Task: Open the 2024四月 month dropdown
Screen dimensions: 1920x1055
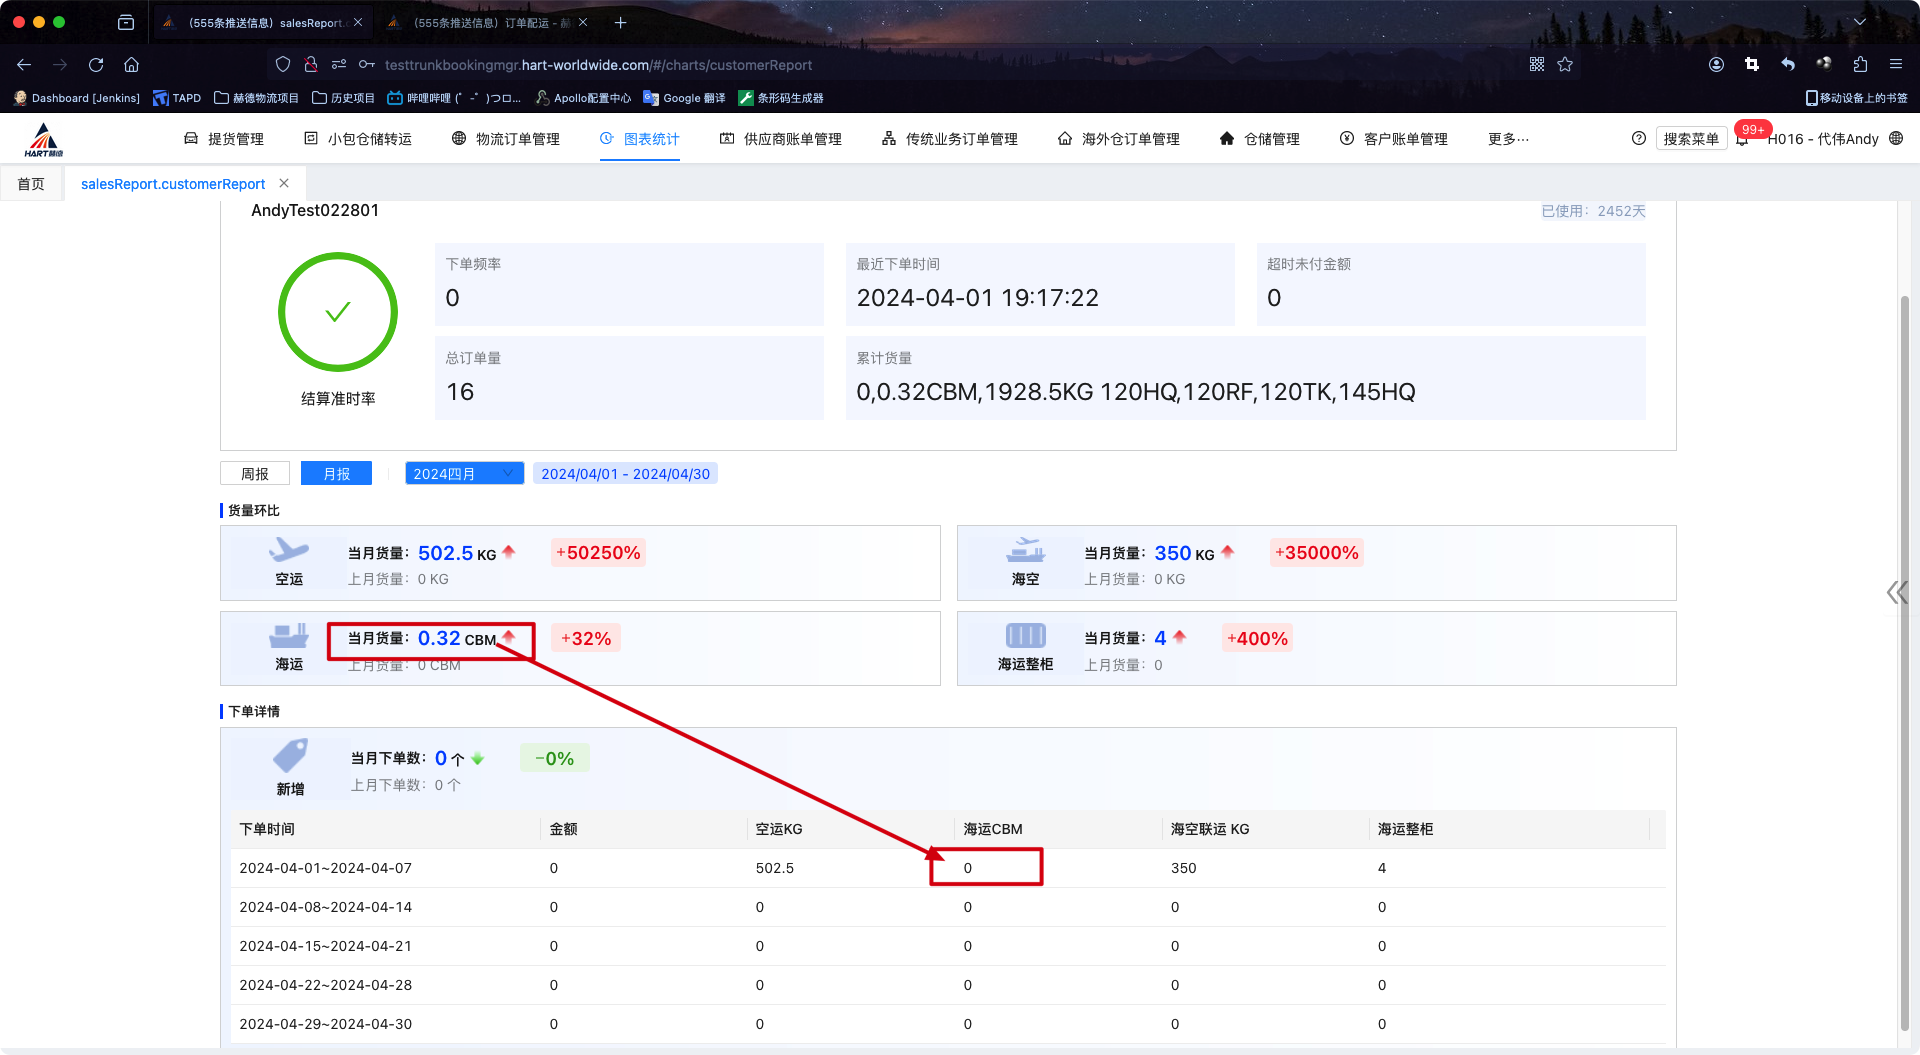Action: click(x=464, y=474)
